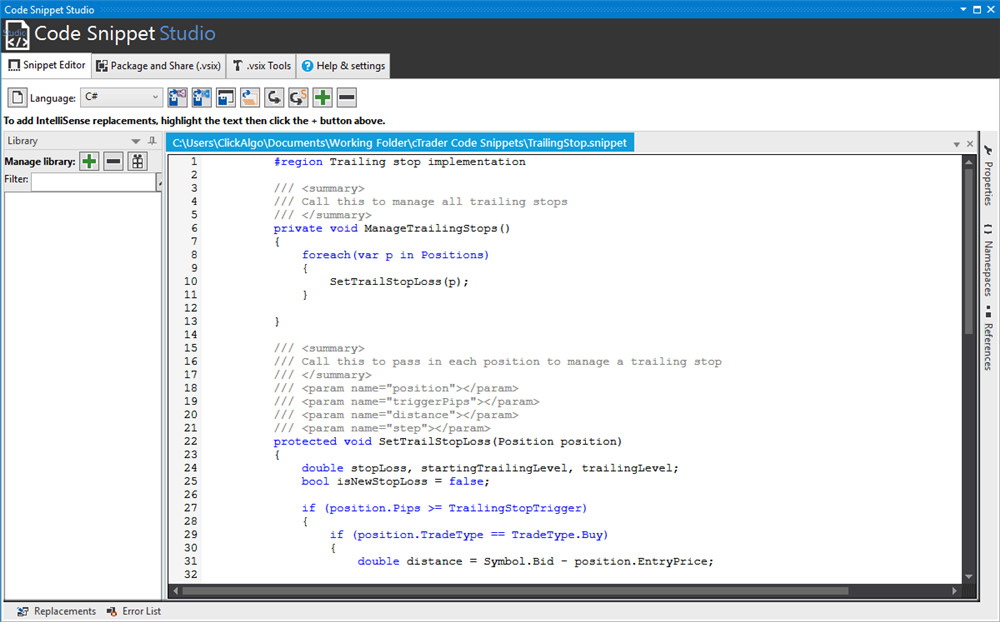
Task: Click the horizontal scrollbar right arrow
Action: click(x=954, y=591)
